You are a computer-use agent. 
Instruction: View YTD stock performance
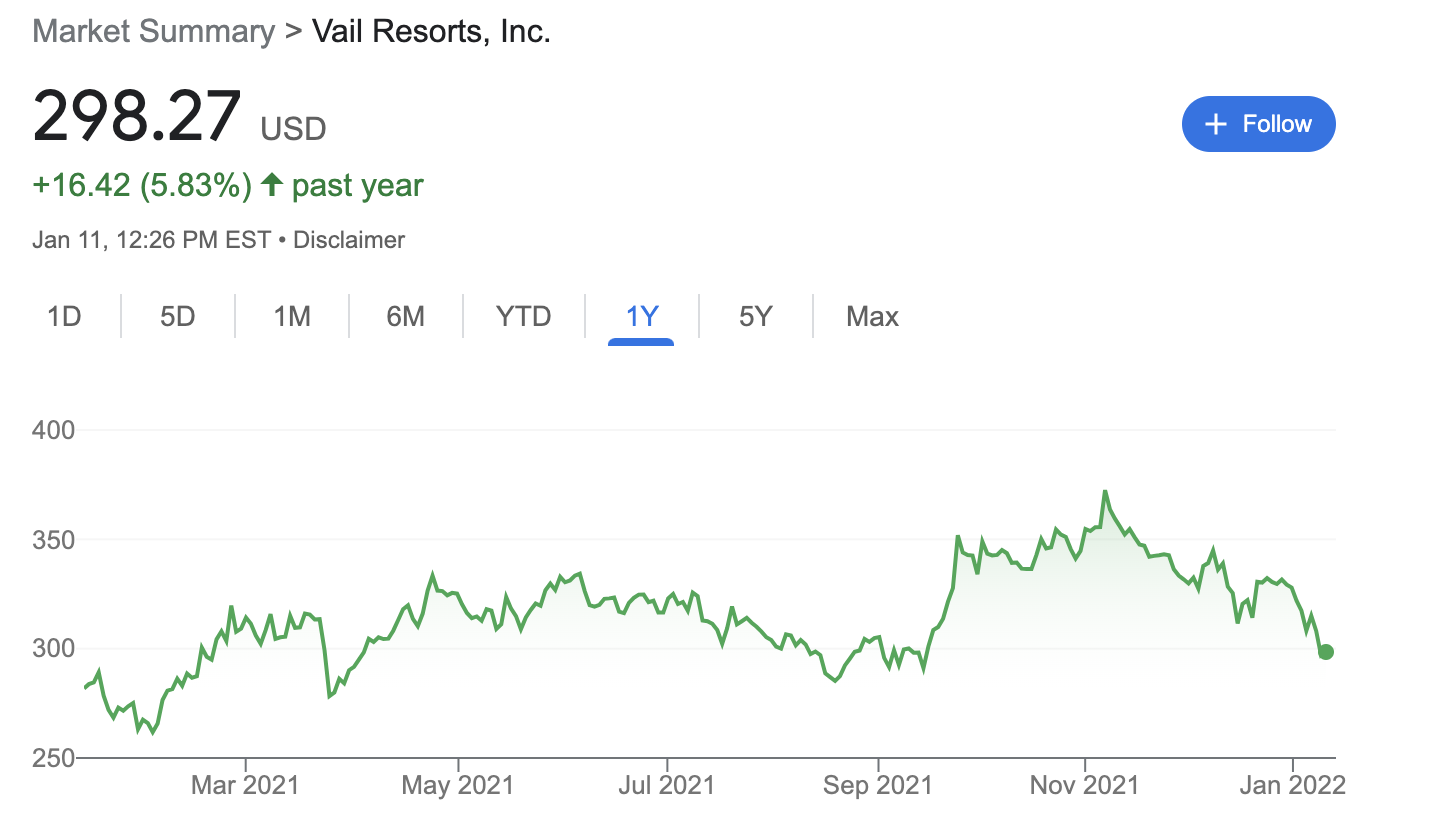coord(523,316)
